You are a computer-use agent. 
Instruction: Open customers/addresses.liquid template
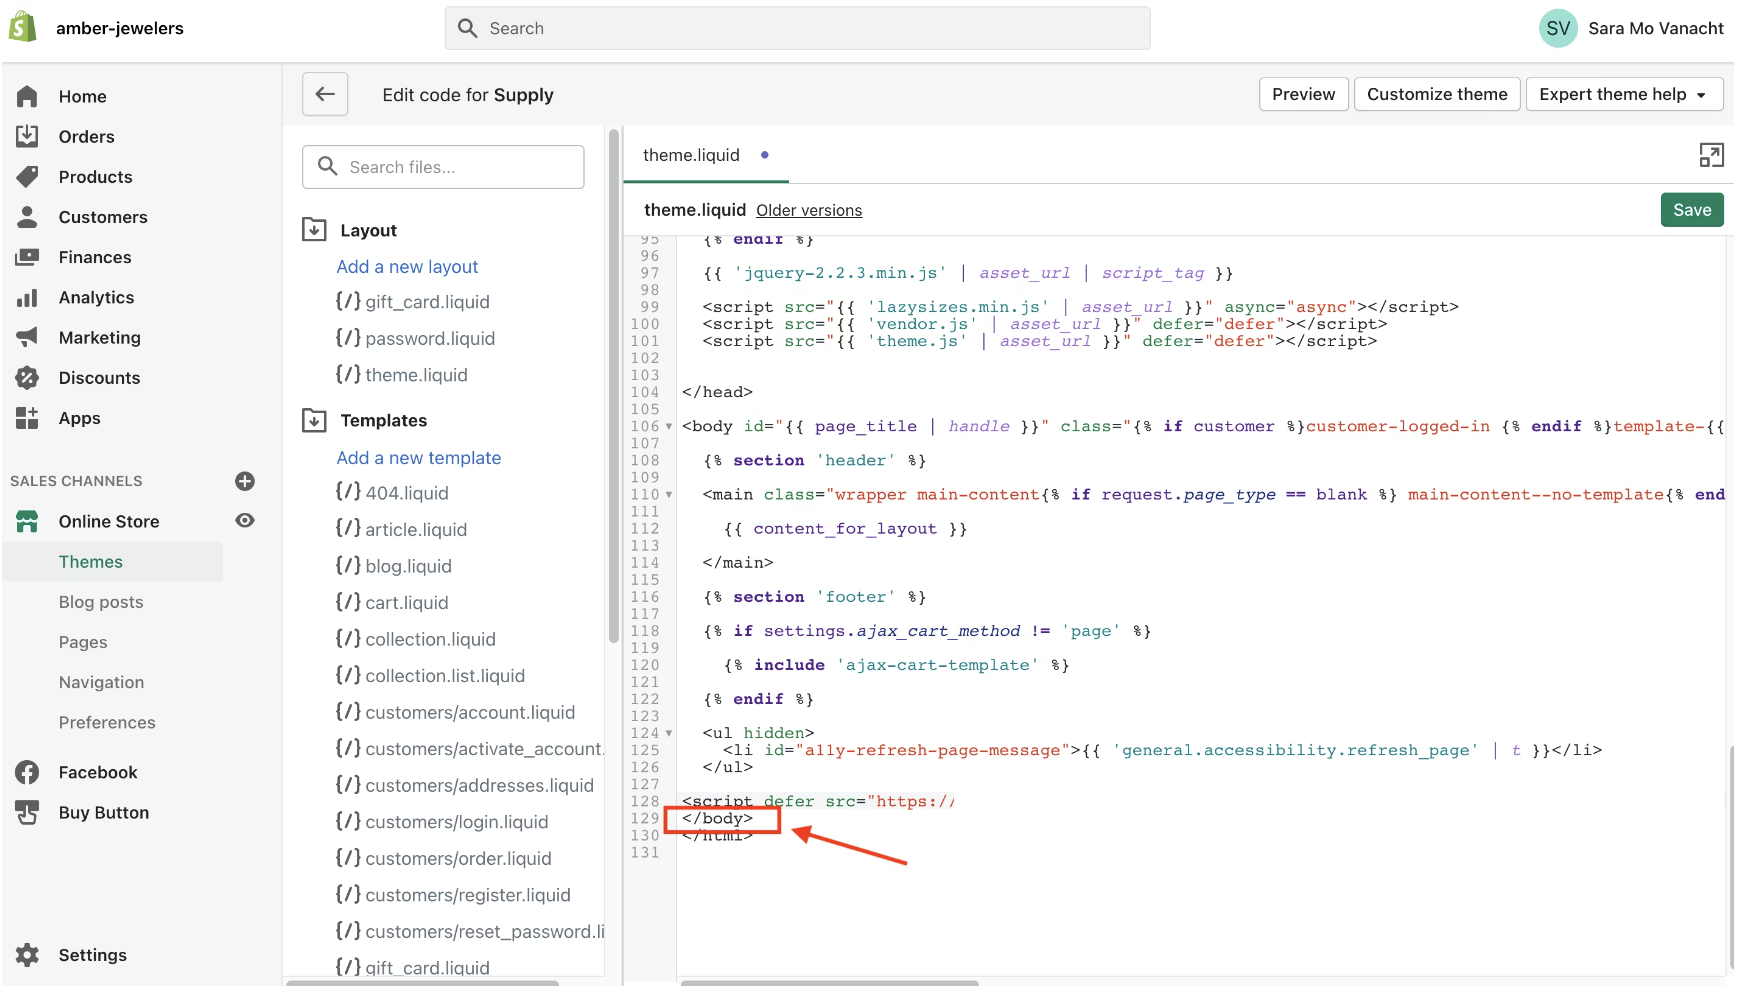click(x=465, y=786)
